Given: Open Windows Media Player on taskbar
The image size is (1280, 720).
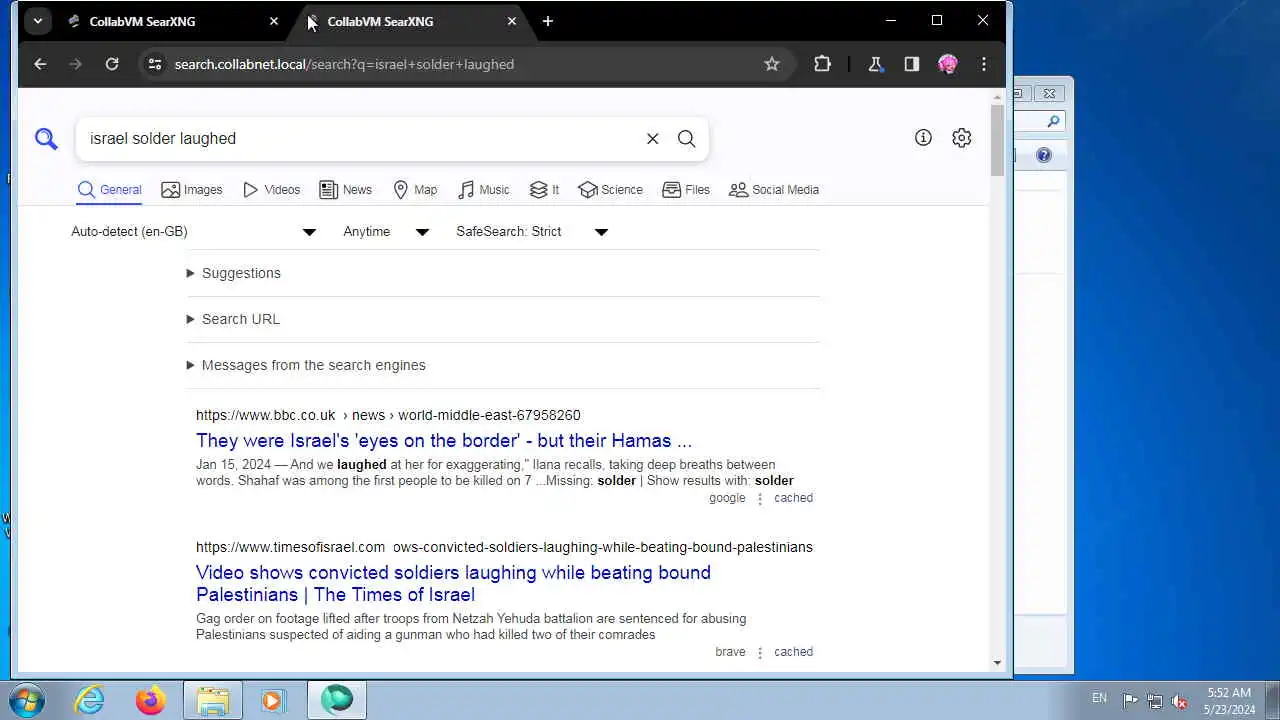Looking at the screenshot, I should point(273,700).
